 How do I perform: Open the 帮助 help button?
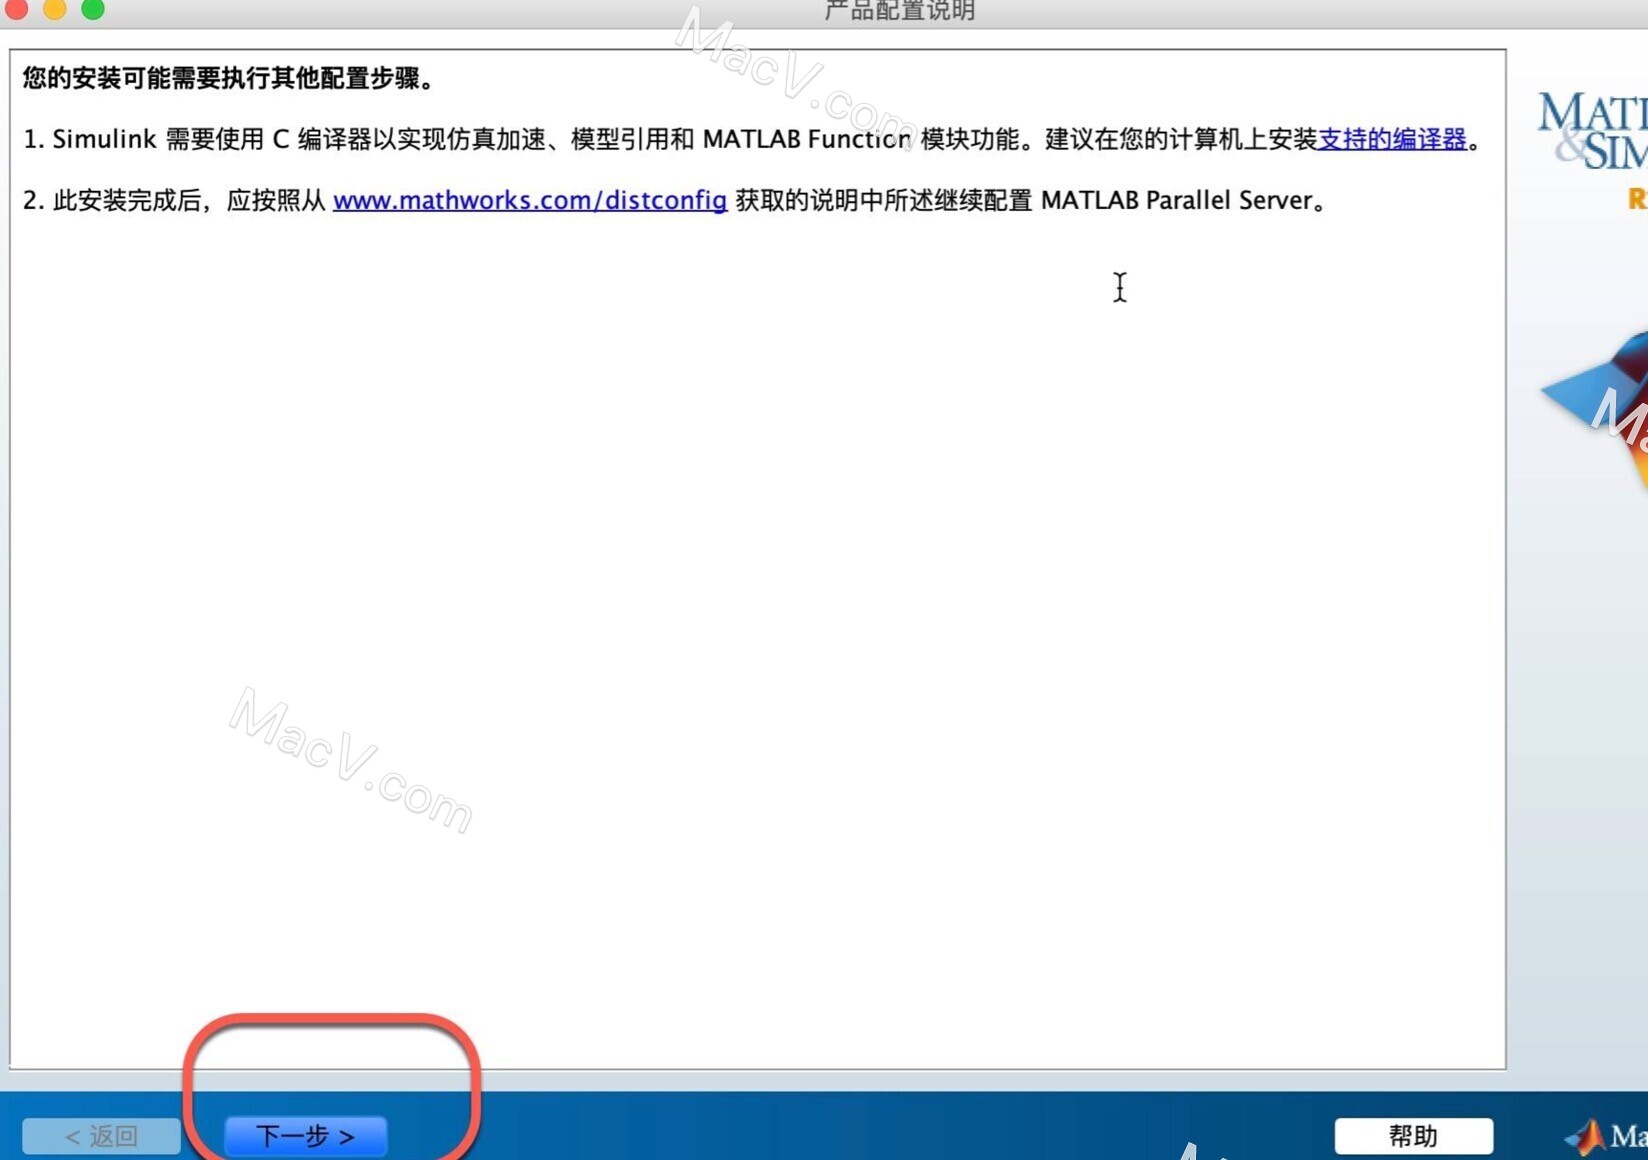click(x=1413, y=1136)
